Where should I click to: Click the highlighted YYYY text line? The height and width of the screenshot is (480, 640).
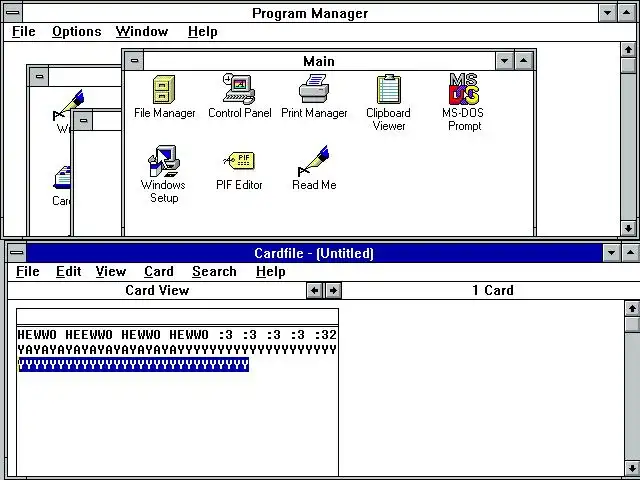133,364
